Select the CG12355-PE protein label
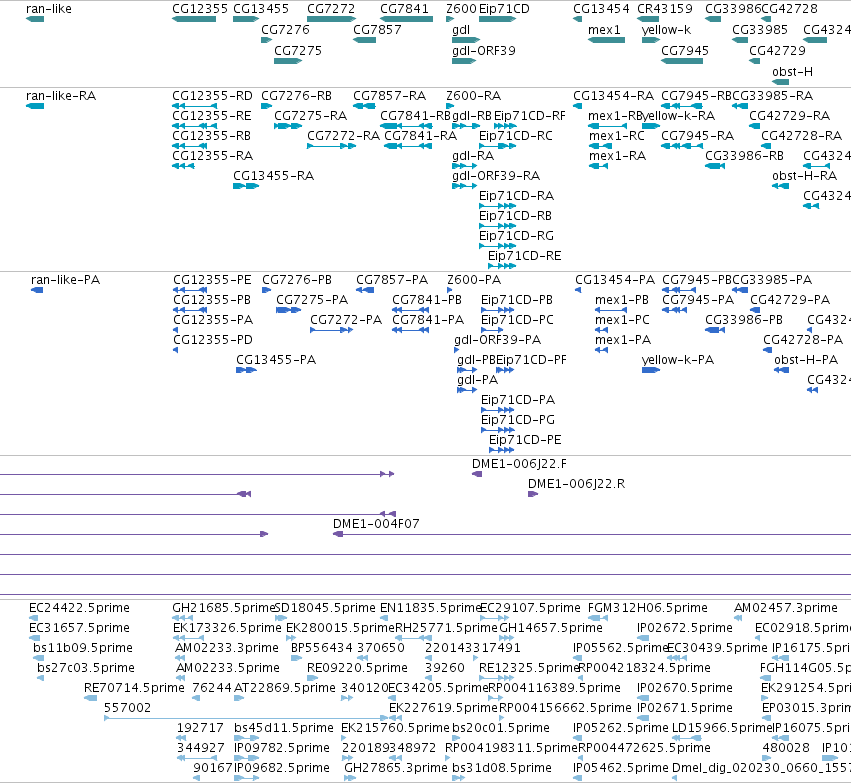851x783 pixels. [x=212, y=280]
